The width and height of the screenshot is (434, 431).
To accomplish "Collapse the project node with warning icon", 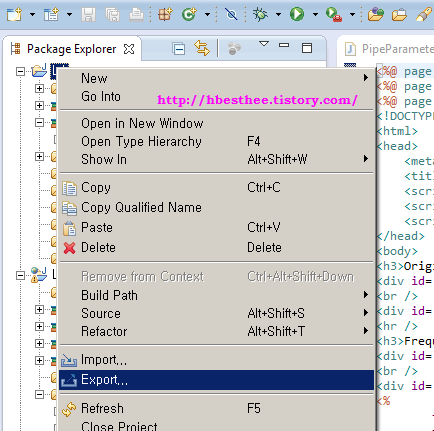I will 21,276.
